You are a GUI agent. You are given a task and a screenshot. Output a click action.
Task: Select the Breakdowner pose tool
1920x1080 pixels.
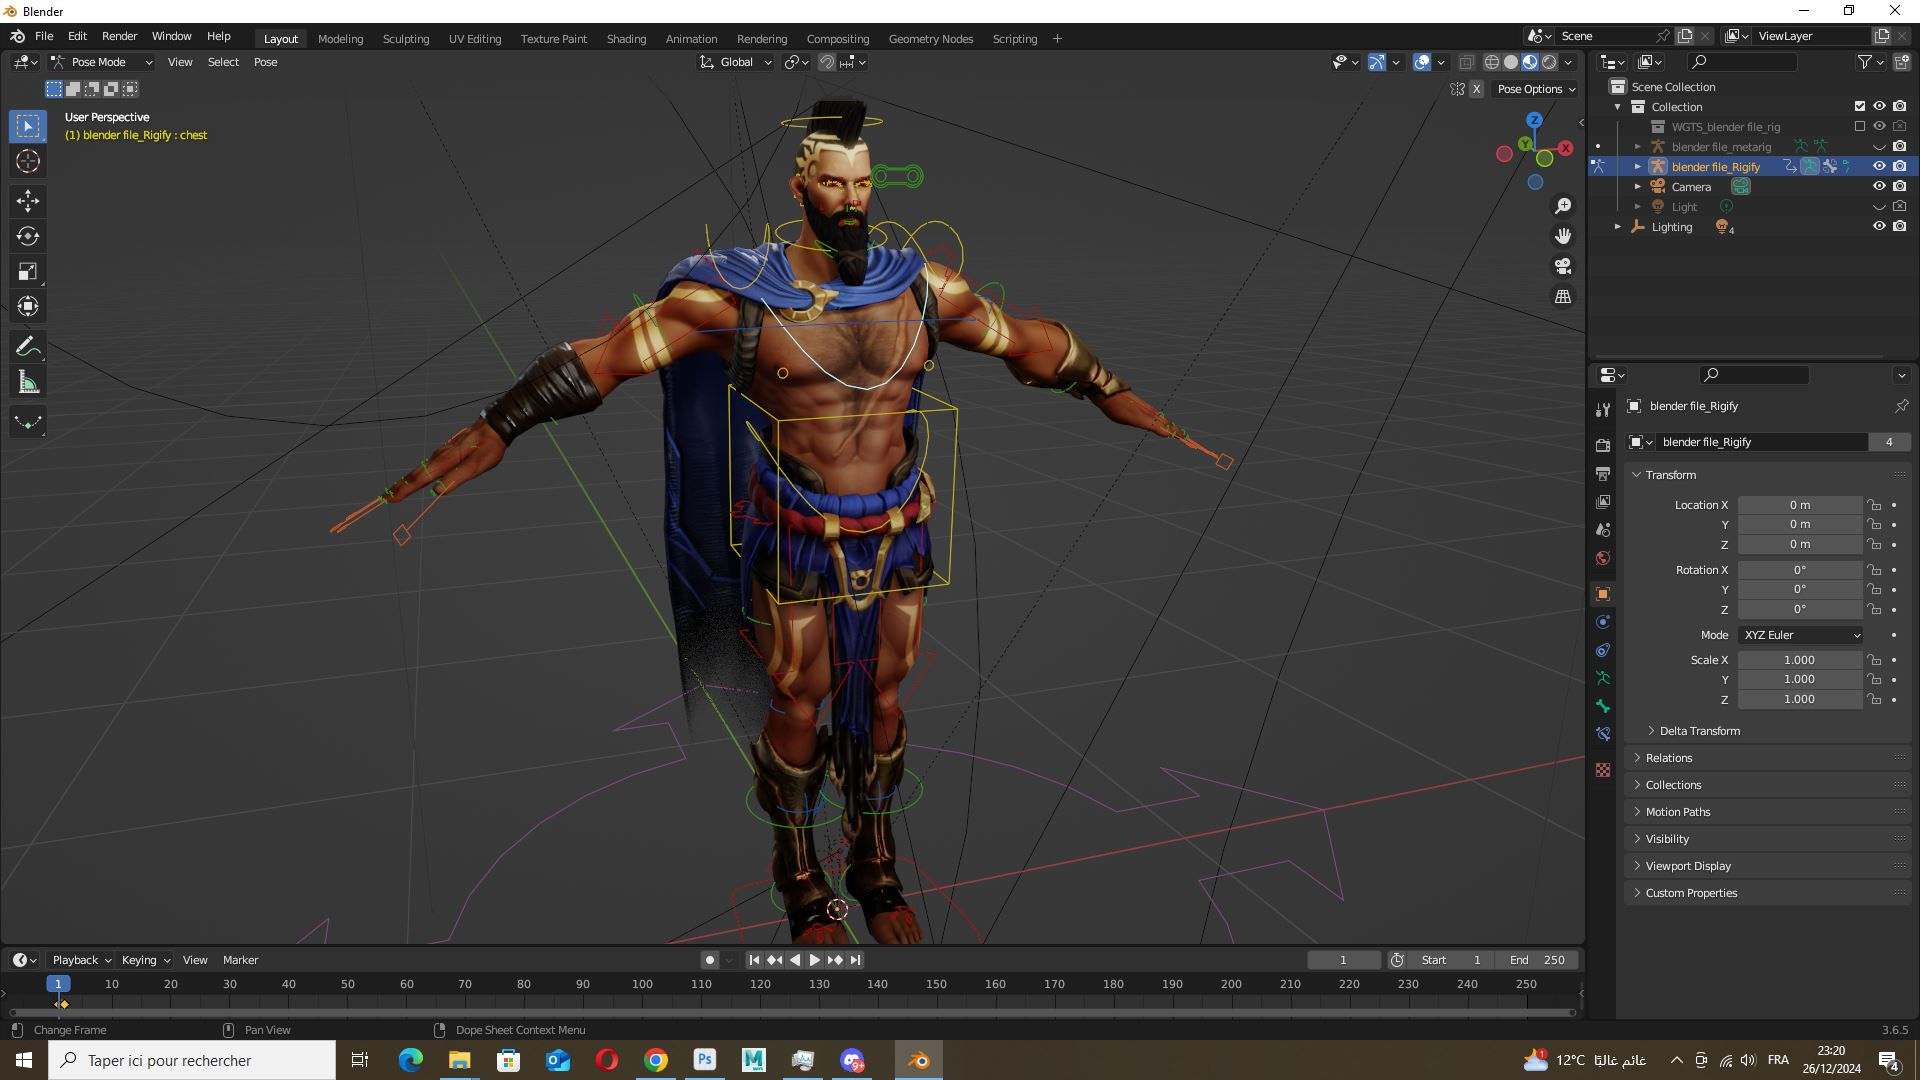(28, 422)
